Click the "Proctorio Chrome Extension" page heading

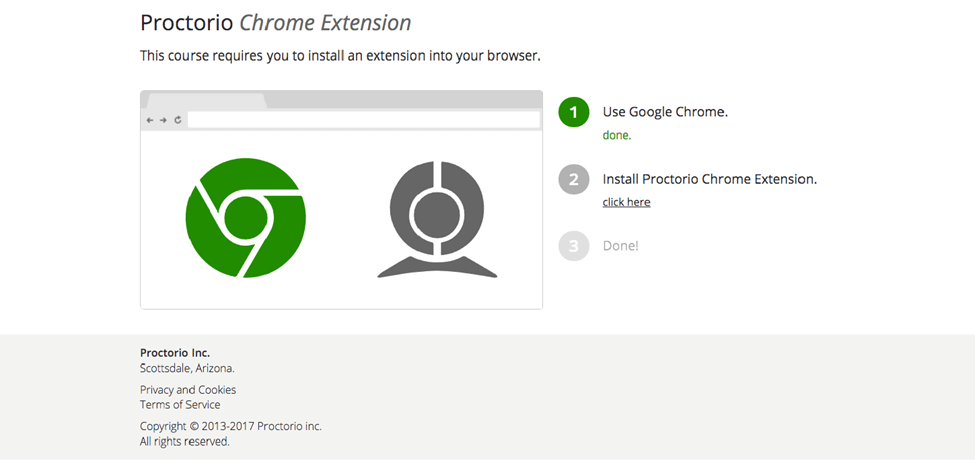[x=275, y=23]
